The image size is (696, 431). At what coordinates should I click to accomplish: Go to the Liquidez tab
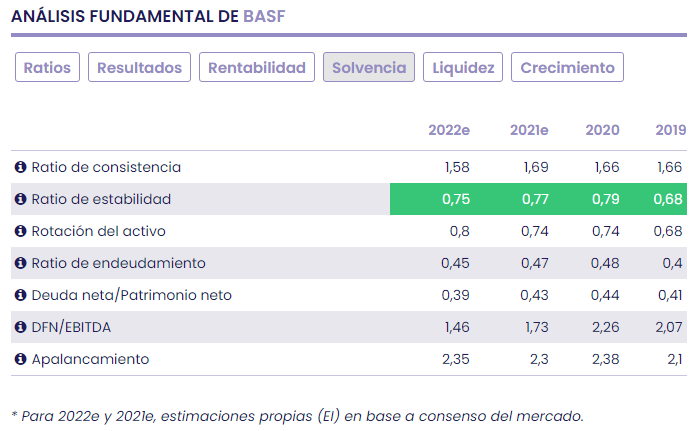[463, 68]
